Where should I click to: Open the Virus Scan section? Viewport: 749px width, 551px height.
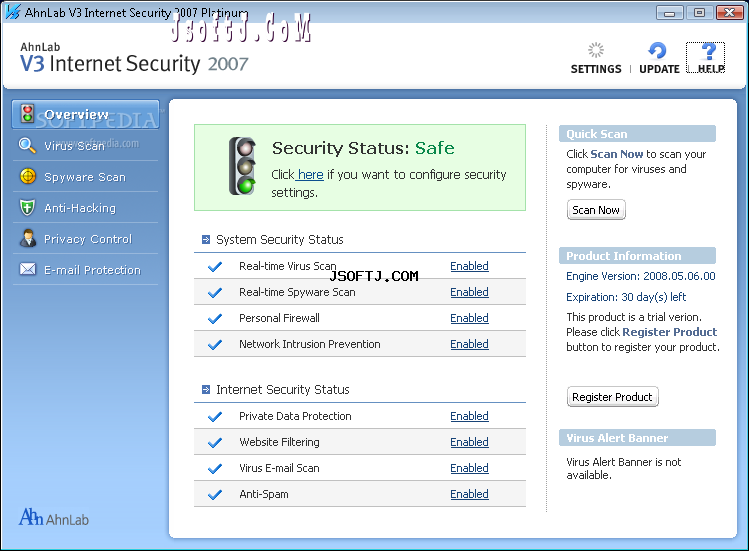click(x=86, y=145)
